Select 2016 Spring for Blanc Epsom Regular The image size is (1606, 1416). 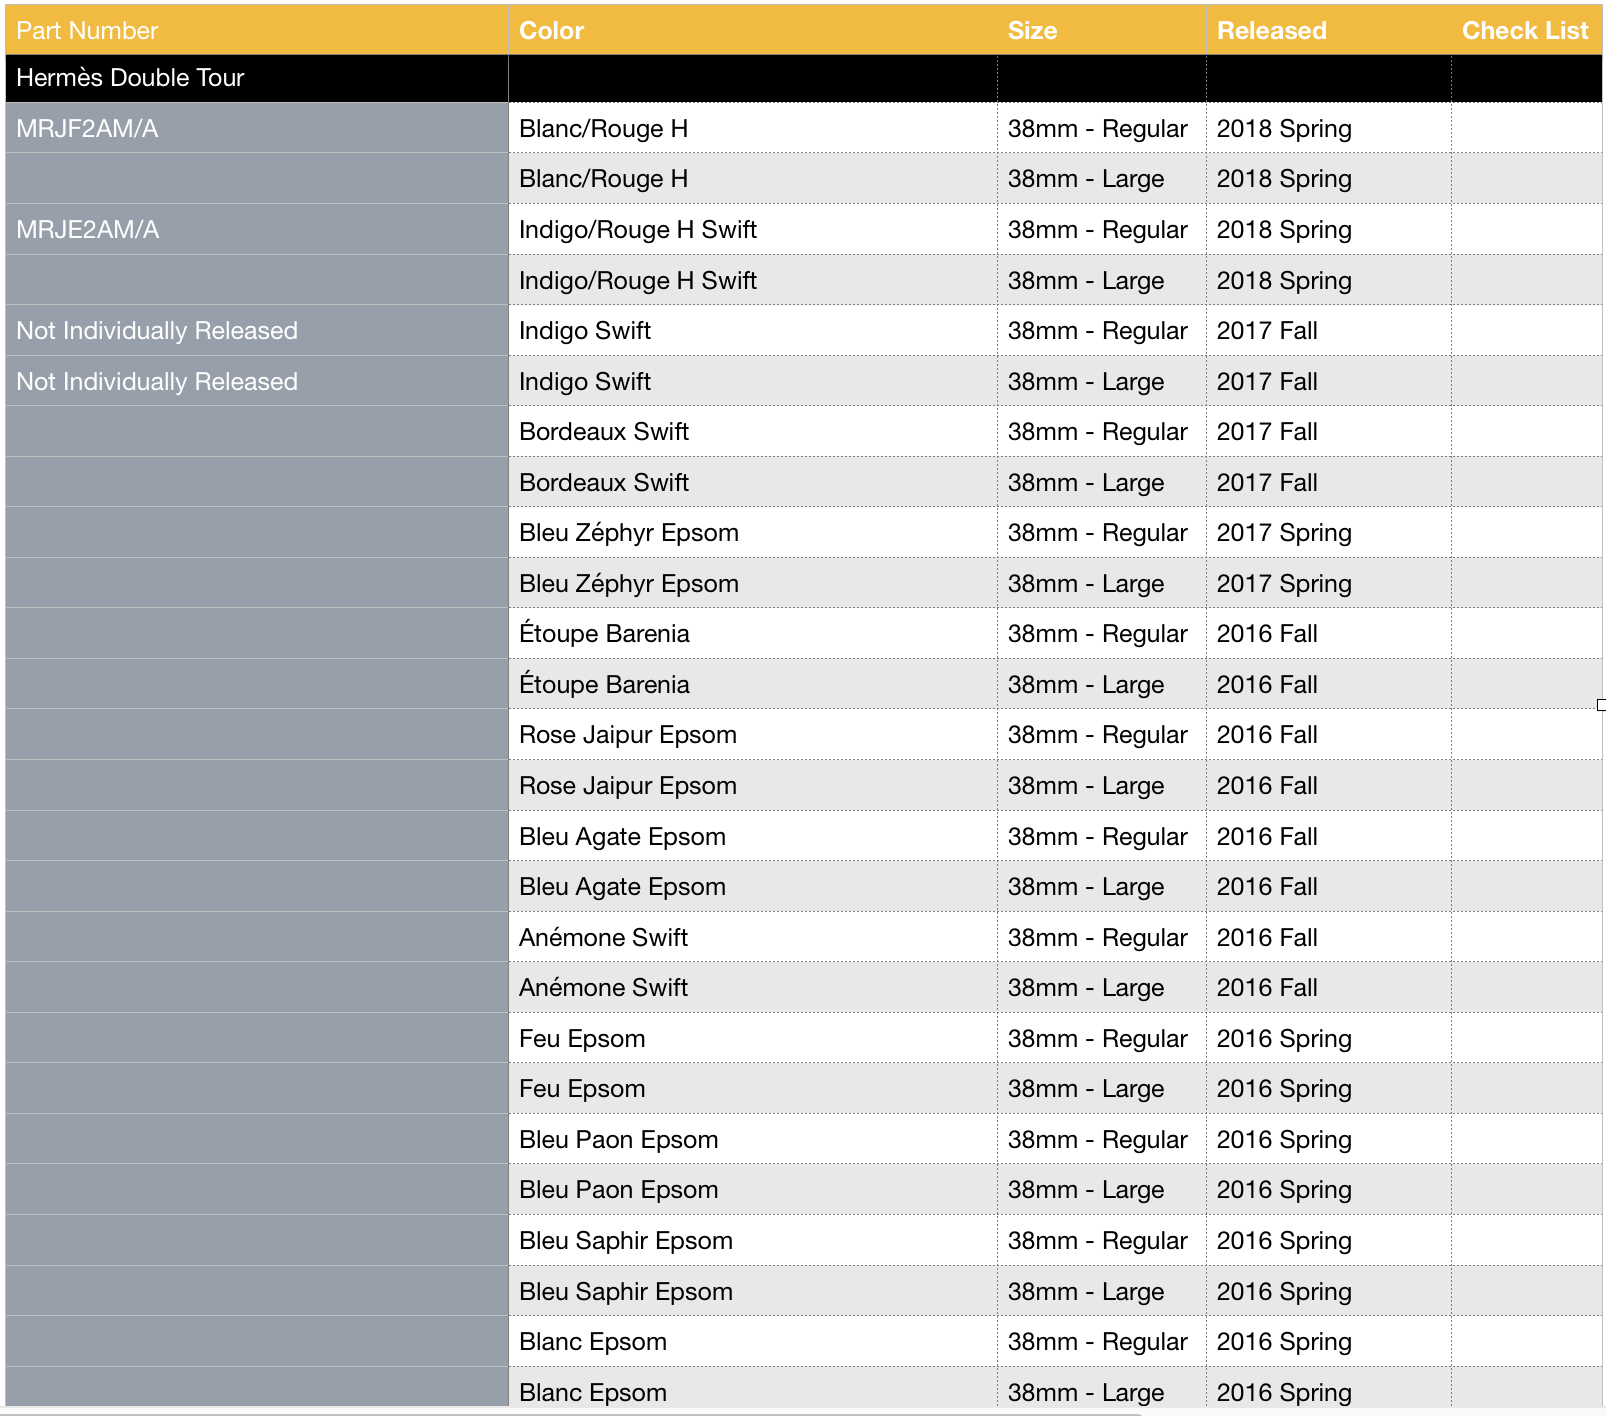pos(1284,1342)
